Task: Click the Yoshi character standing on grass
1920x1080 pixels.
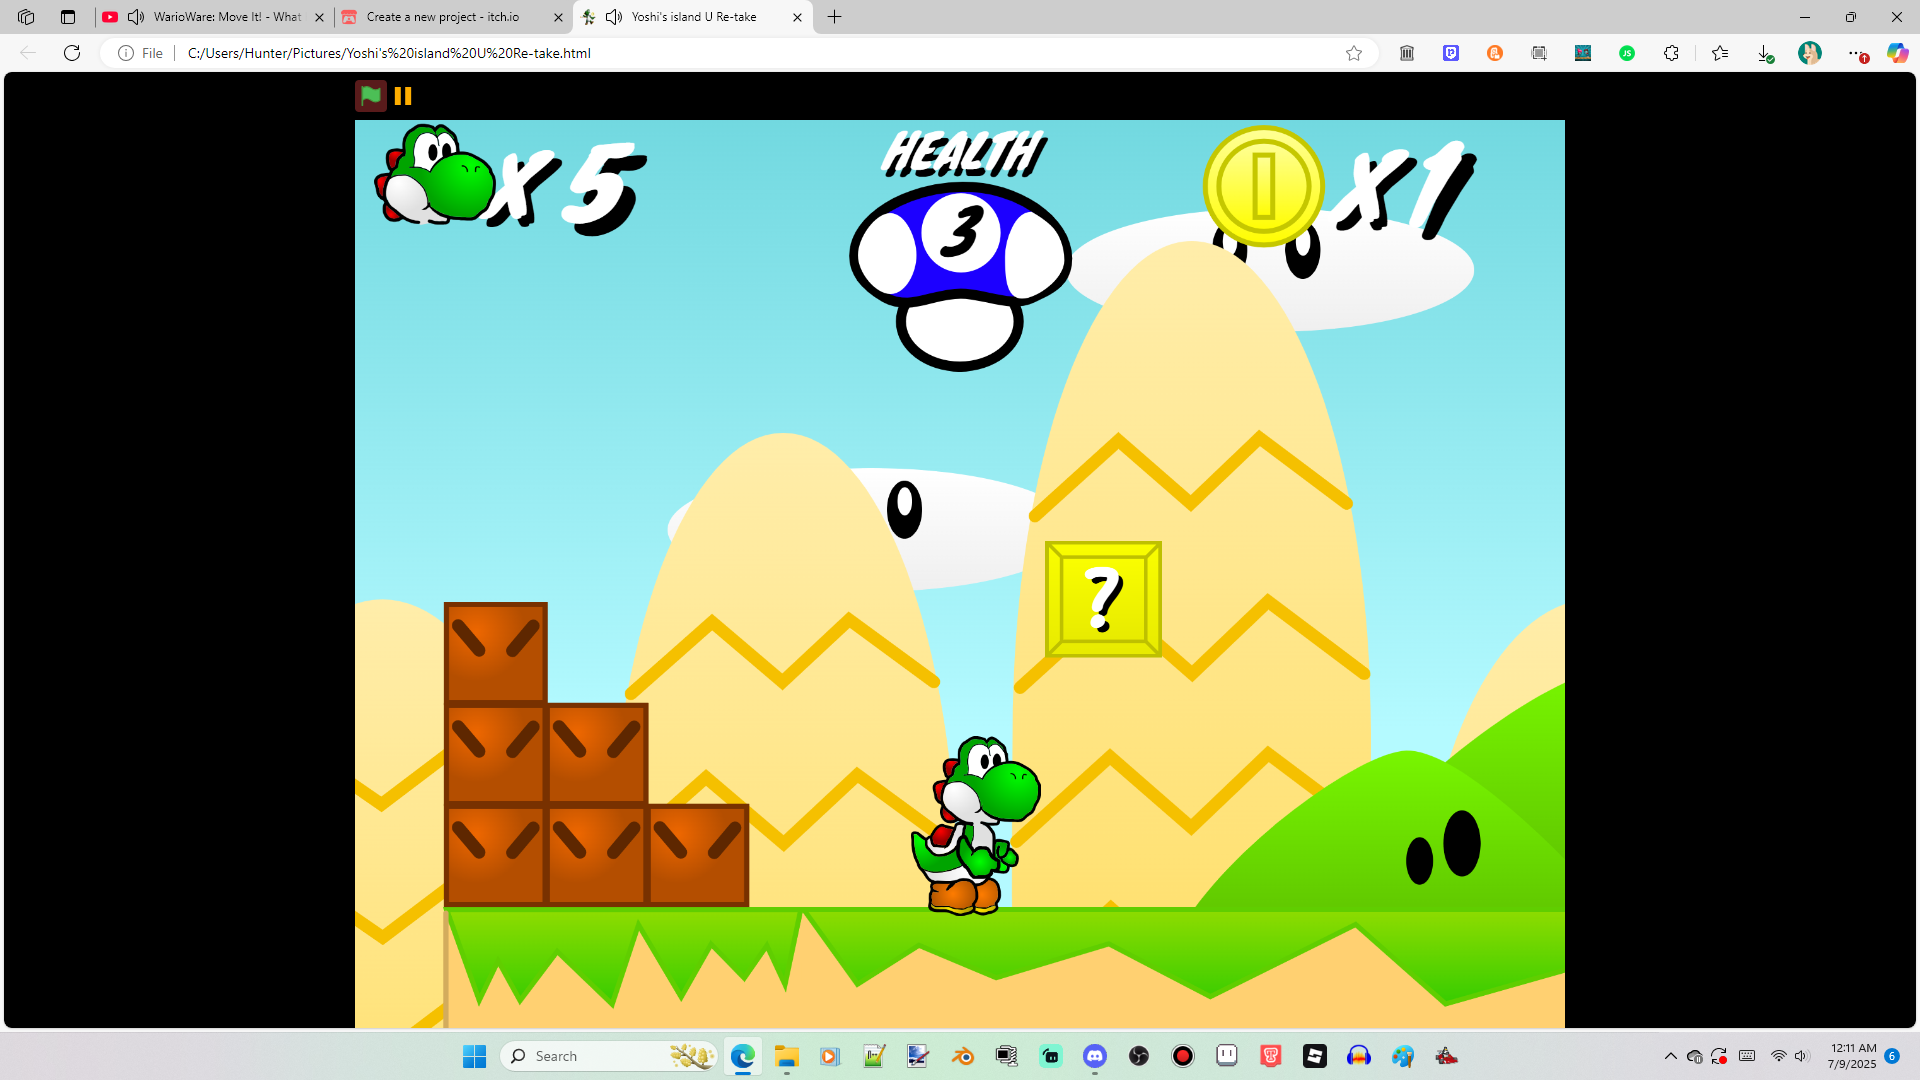Action: click(975, 826)
